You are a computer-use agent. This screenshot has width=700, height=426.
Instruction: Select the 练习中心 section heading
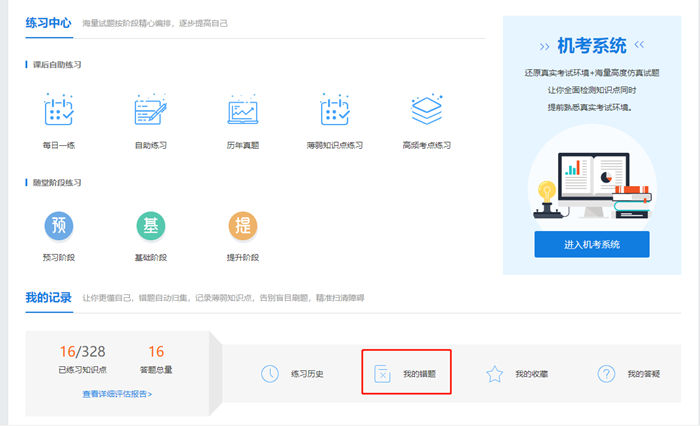pos(48,23)
